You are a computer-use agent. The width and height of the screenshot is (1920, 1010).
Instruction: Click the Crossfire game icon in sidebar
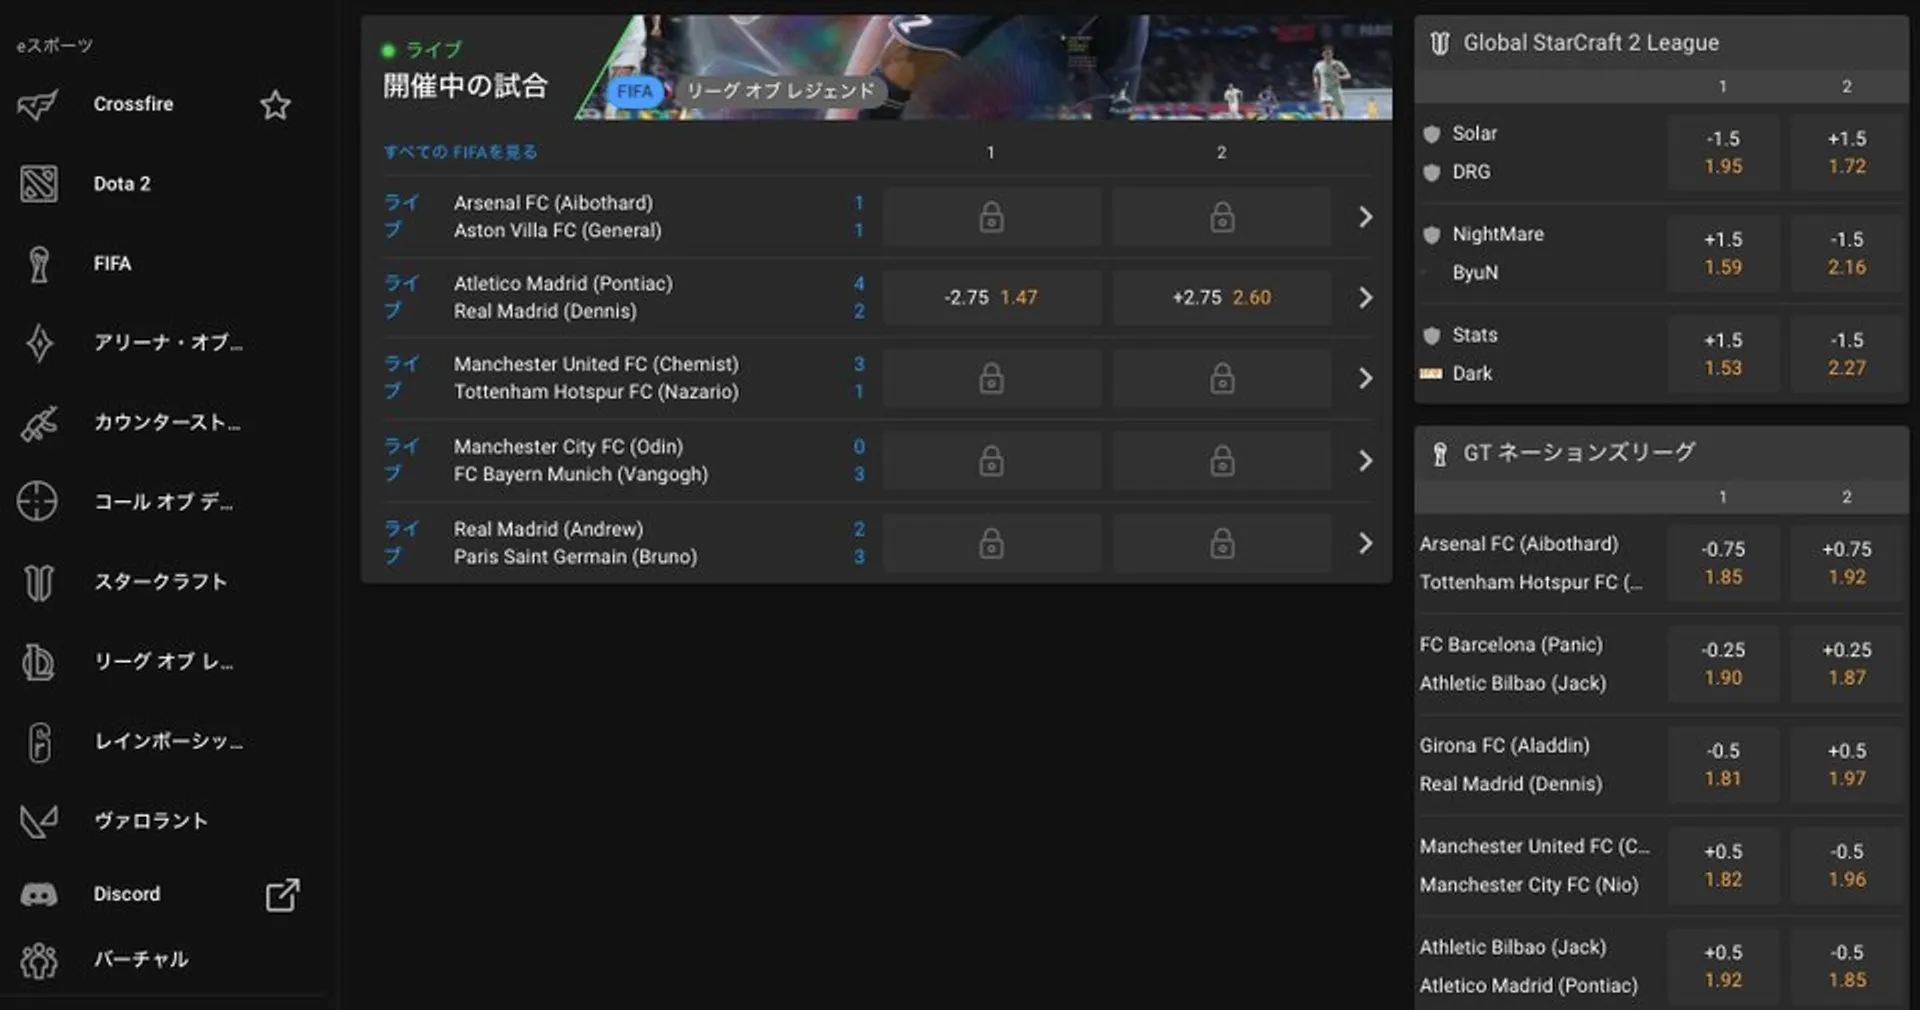tap(38, 104)
